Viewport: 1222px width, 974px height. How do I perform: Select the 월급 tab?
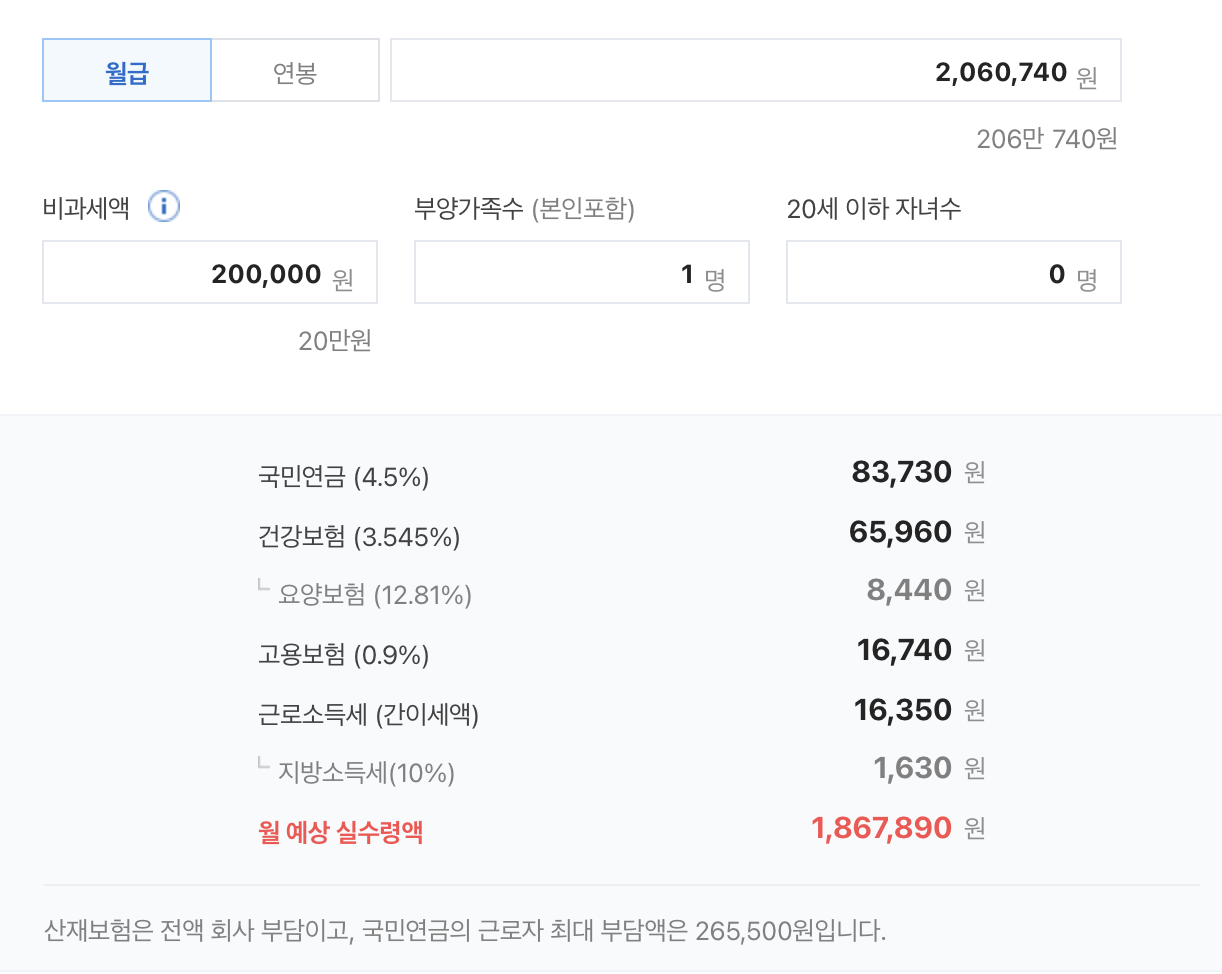[x=126, y=70]
